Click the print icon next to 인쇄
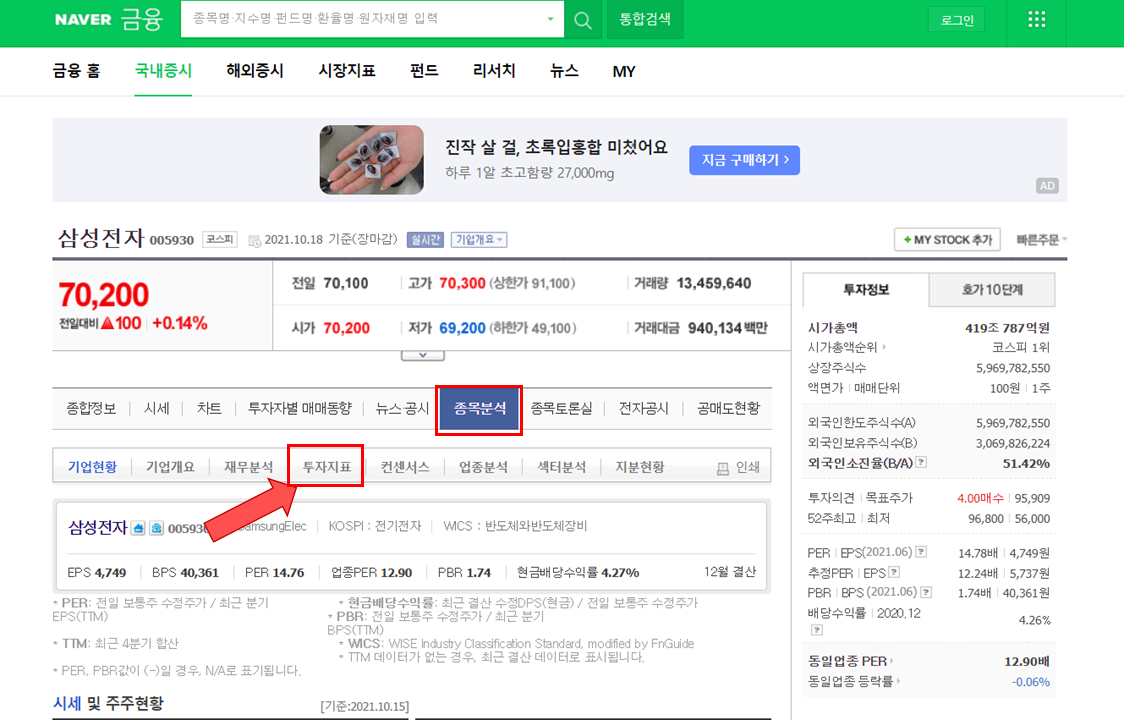Viewport: 1124px width, 720px height. pyautogui.click(x=723, y=468)
